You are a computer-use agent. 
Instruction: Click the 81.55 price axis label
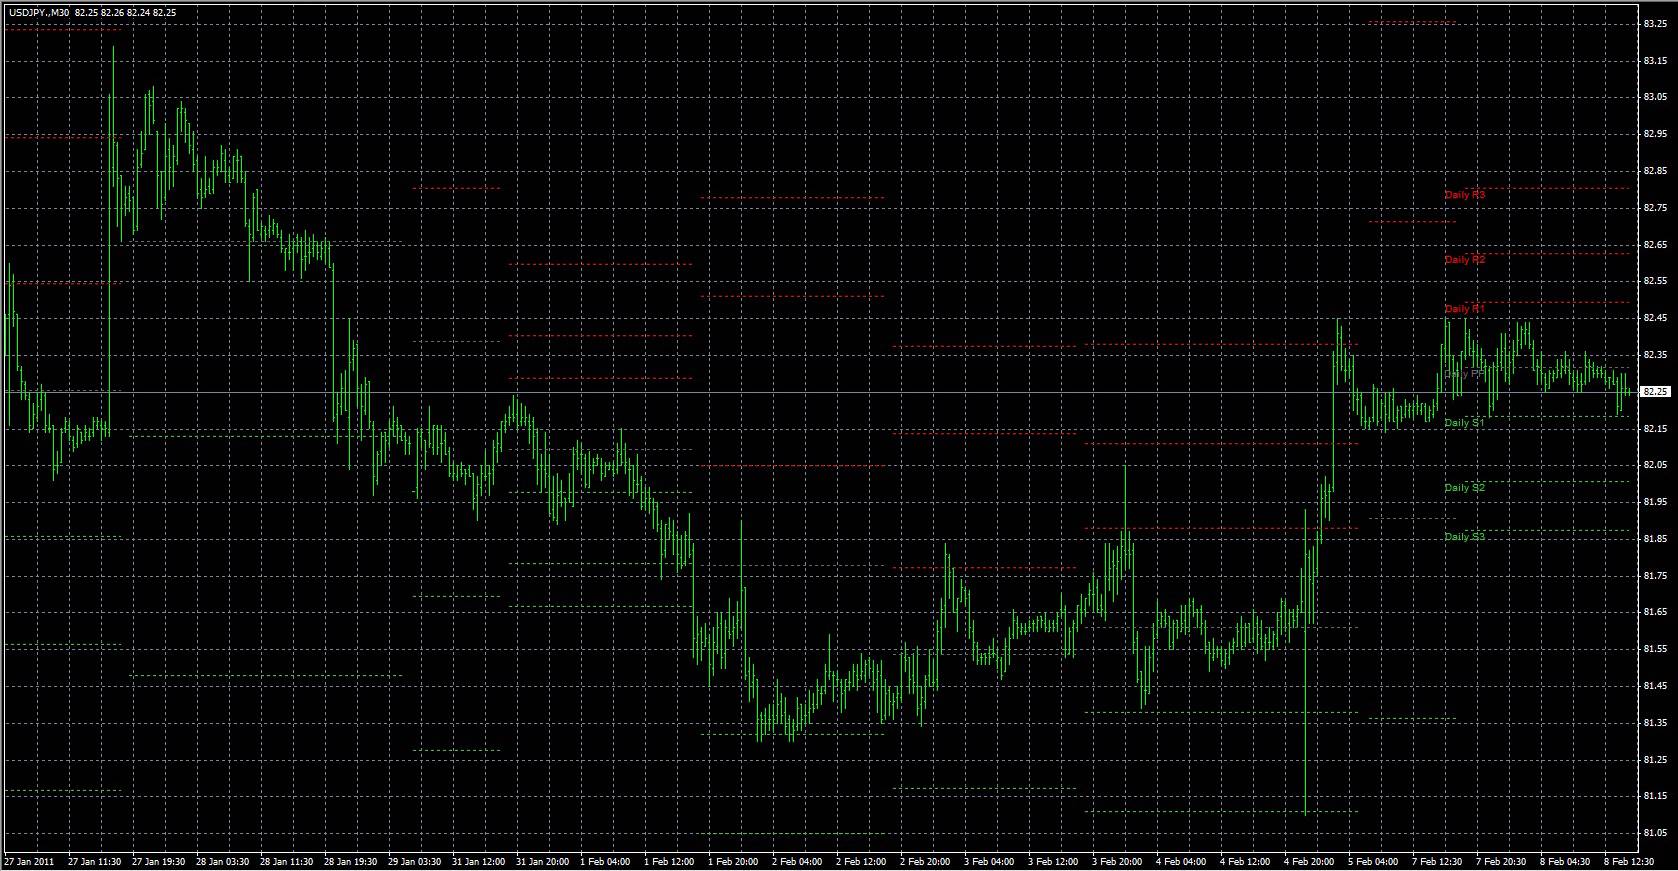point(1655,649)
